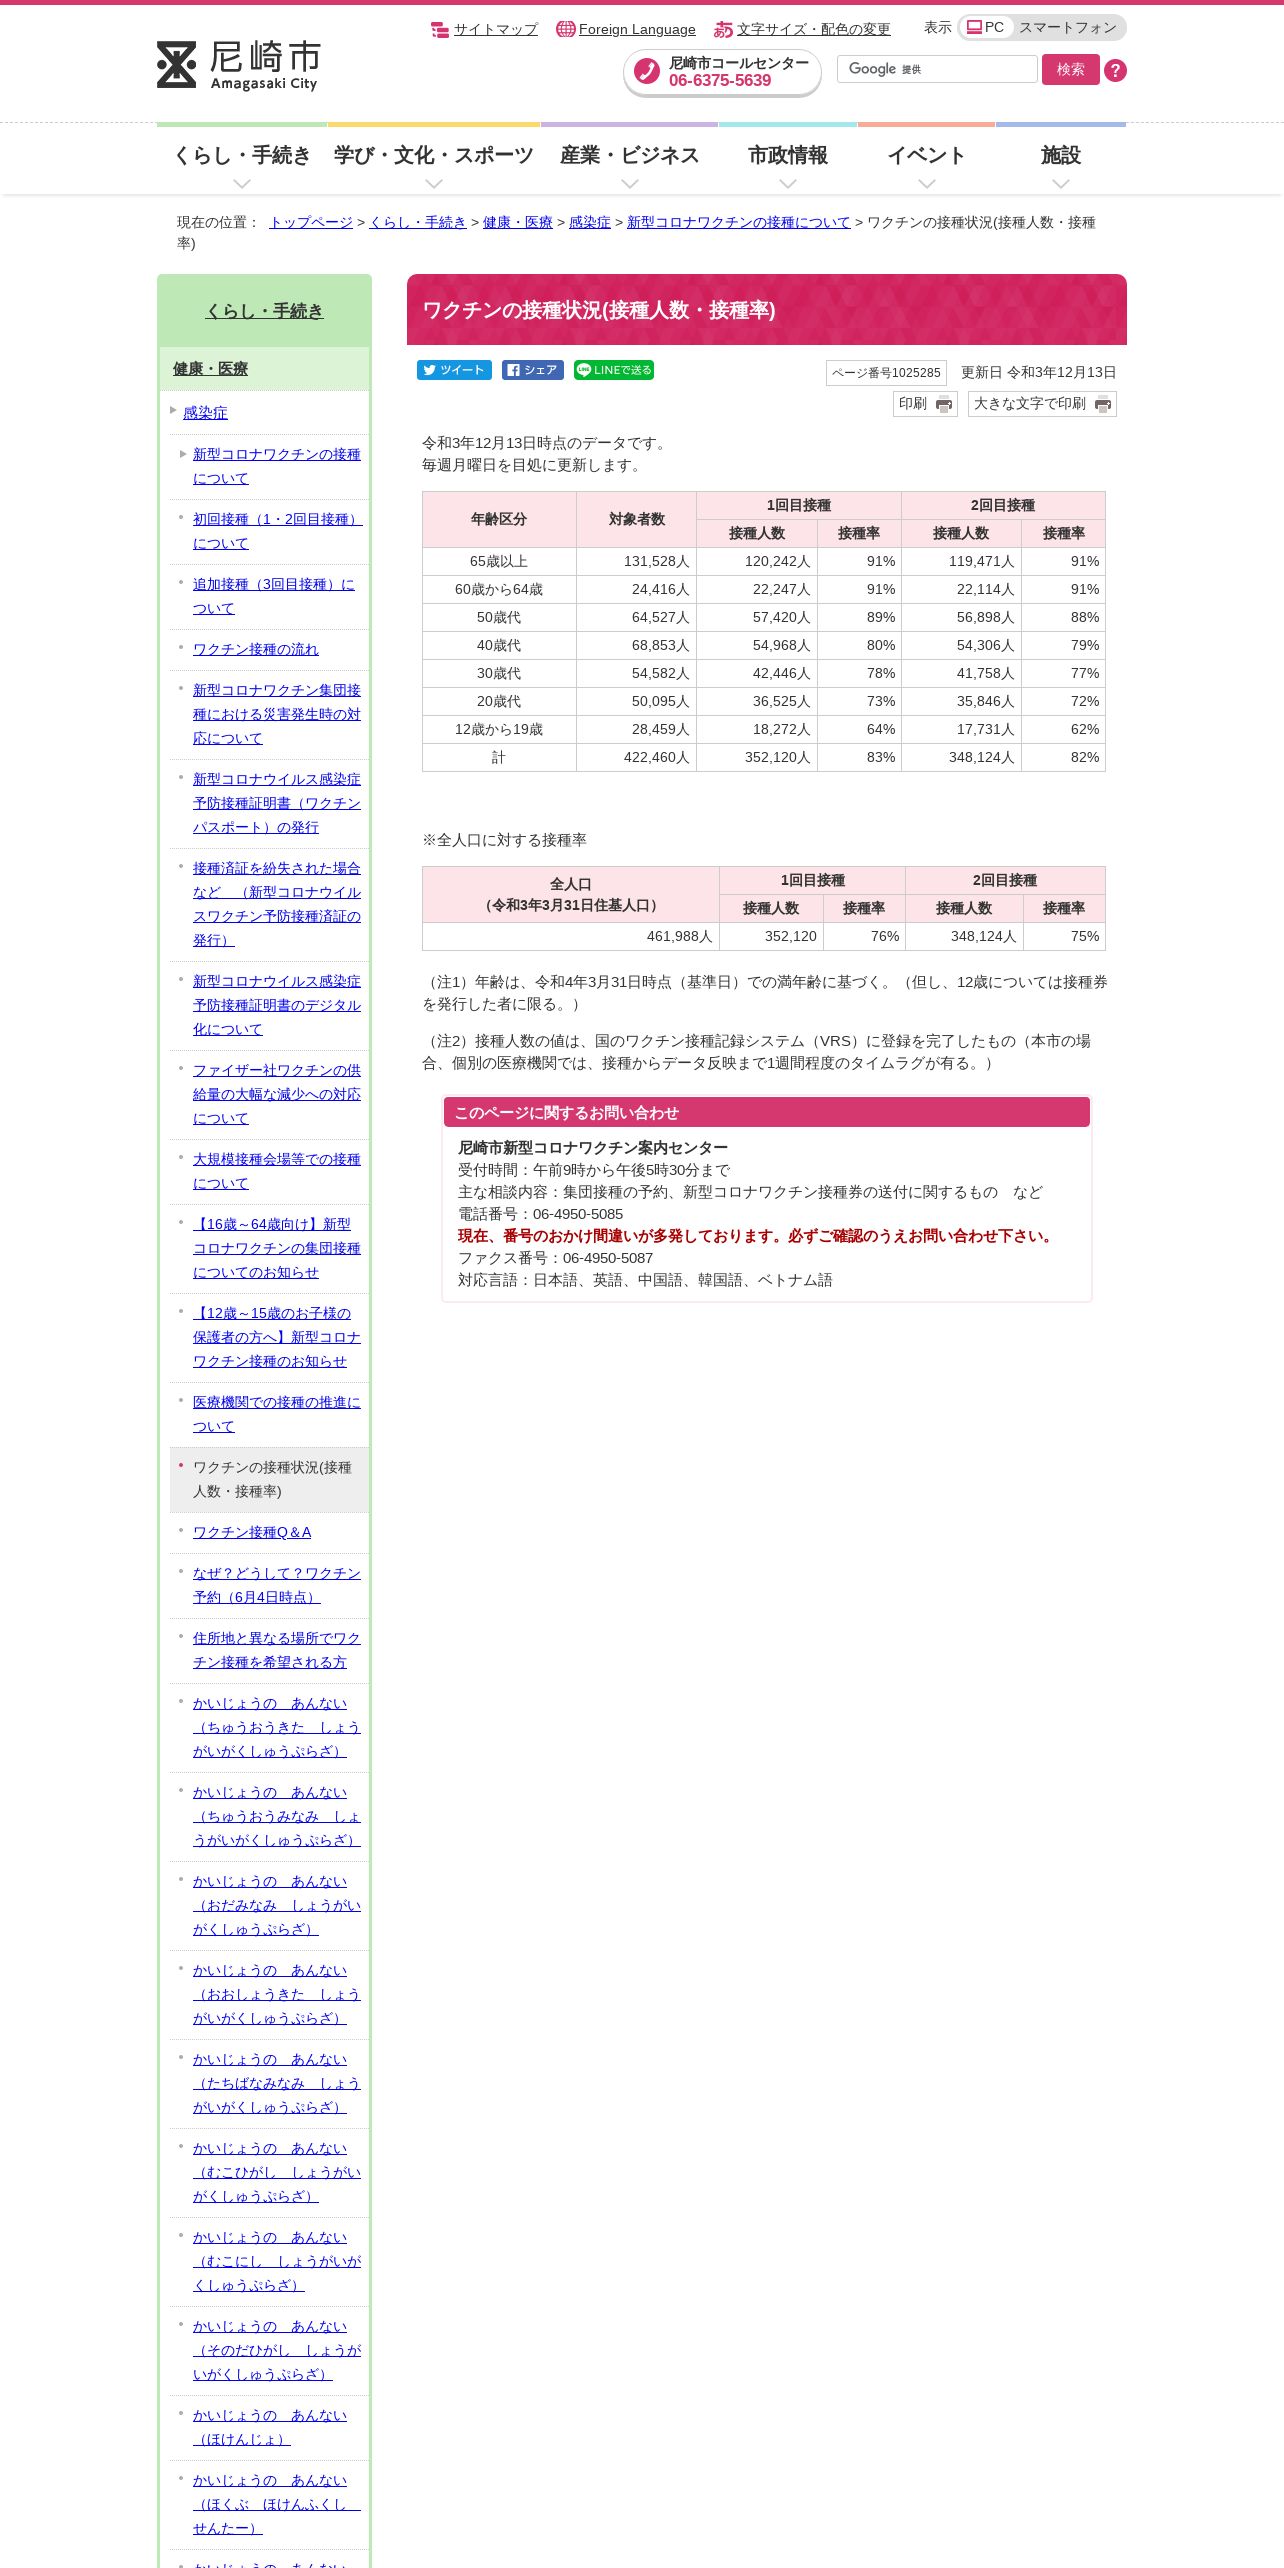Select current ワクチンの接種状況 sidebar item

[x=272, y=1479]
